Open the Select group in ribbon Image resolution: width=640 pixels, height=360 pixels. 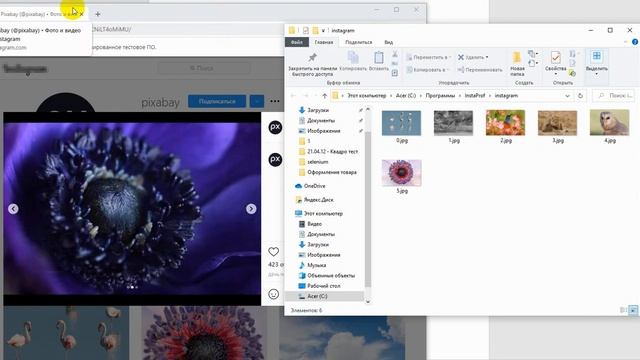coord(597,62)
